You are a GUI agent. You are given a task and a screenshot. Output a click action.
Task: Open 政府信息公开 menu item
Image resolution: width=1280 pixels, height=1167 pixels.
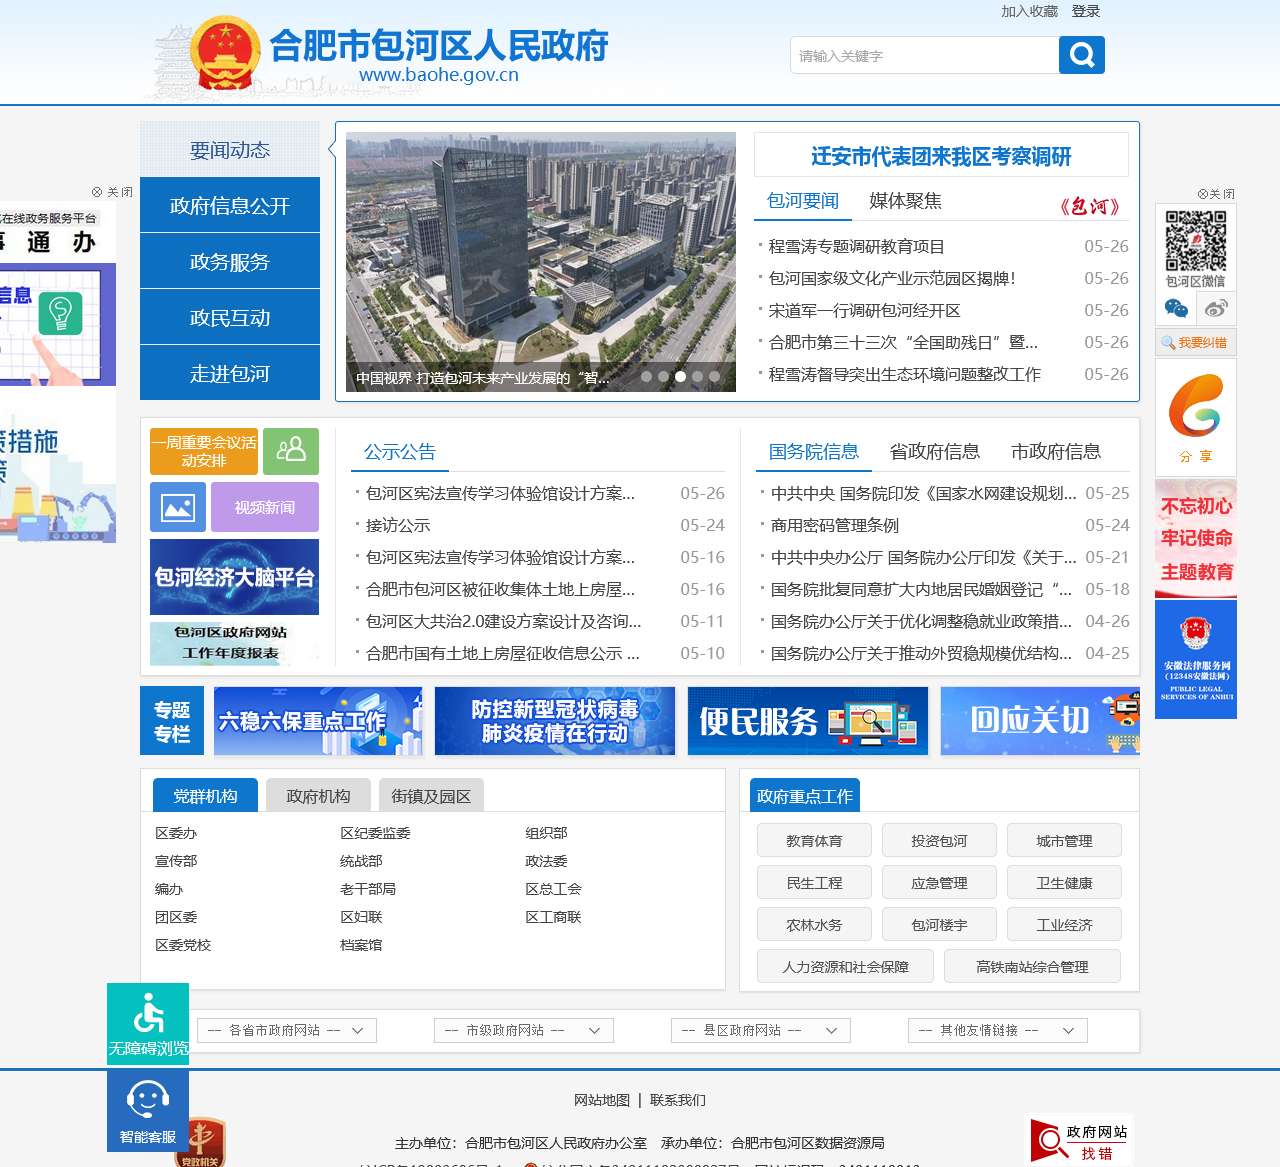pos(230,205)
